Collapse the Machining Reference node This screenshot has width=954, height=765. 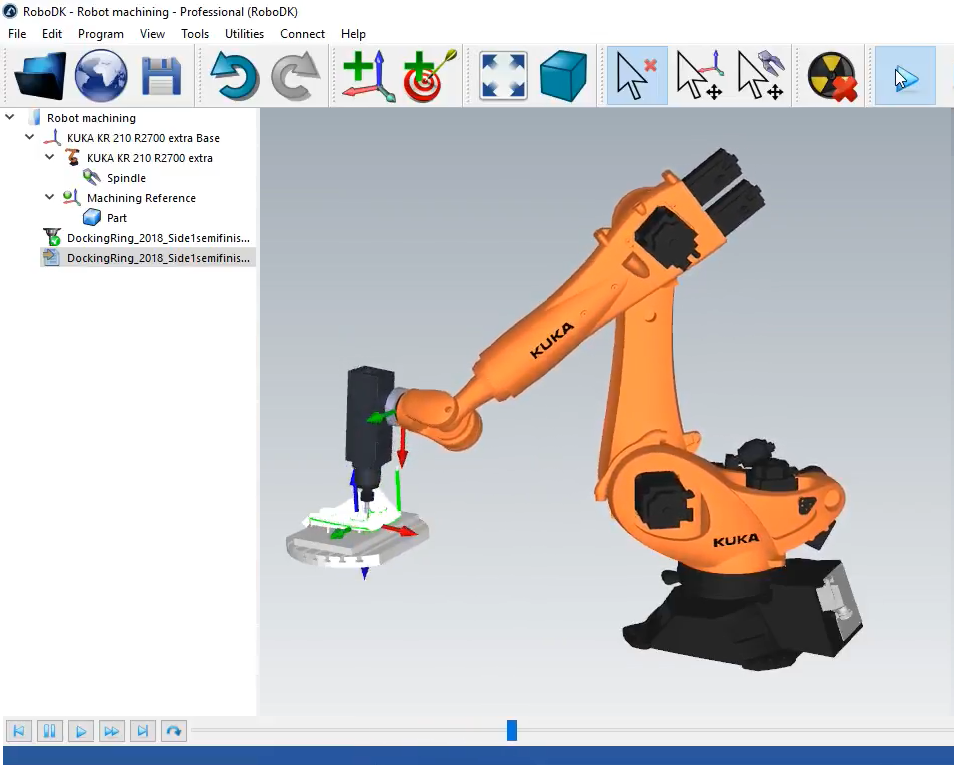click(x=49, y=197)
